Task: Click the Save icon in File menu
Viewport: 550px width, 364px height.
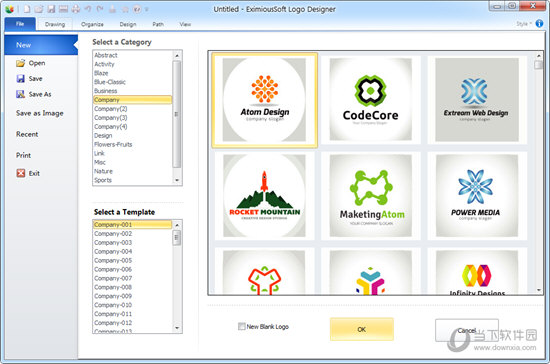Action: coord(20,79)
